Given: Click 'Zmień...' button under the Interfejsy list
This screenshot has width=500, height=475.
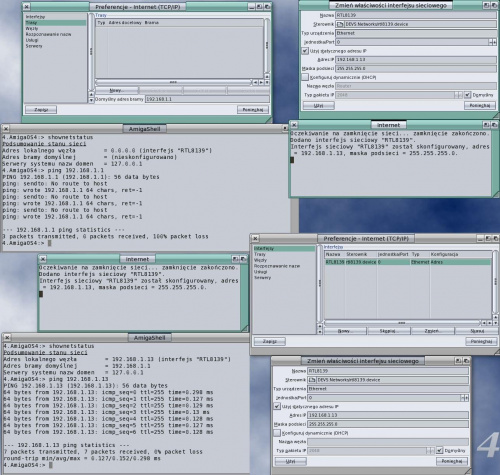Looking at the screenshot, I should pyautogui.click(x=432, y=331).
